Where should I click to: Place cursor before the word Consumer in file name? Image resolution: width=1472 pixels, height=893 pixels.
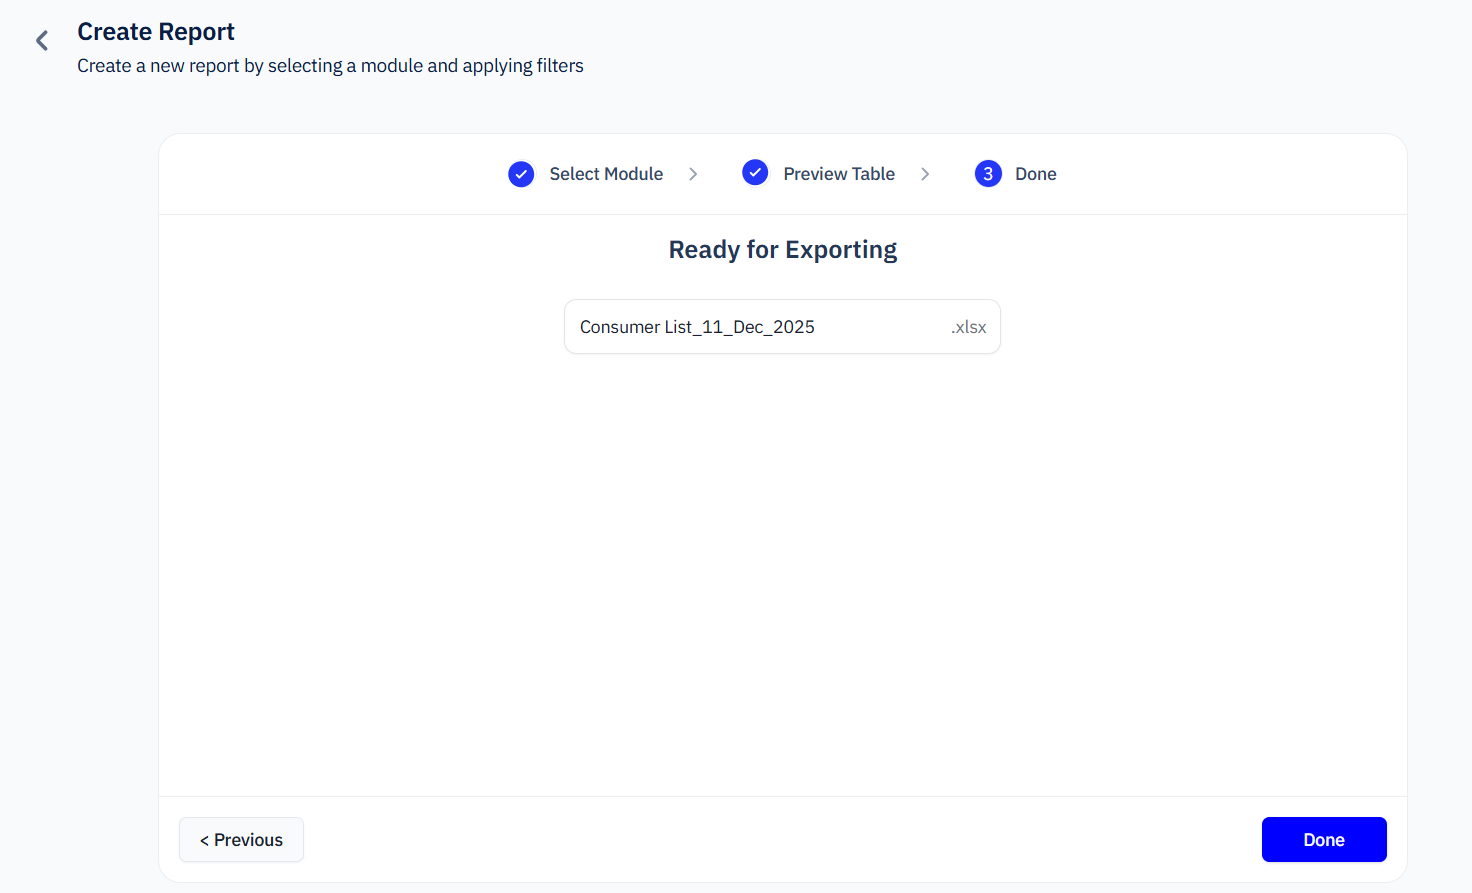[x=580, y=327]
